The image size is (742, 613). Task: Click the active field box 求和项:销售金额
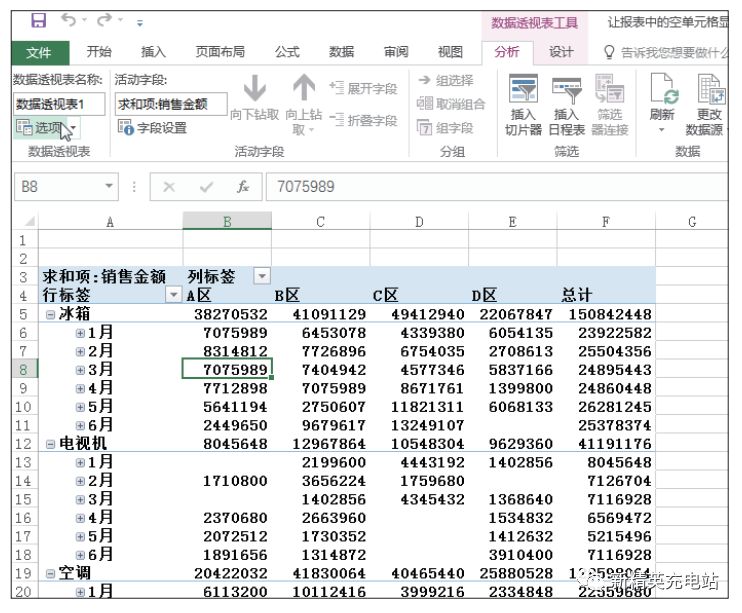[x=171, y=104]
